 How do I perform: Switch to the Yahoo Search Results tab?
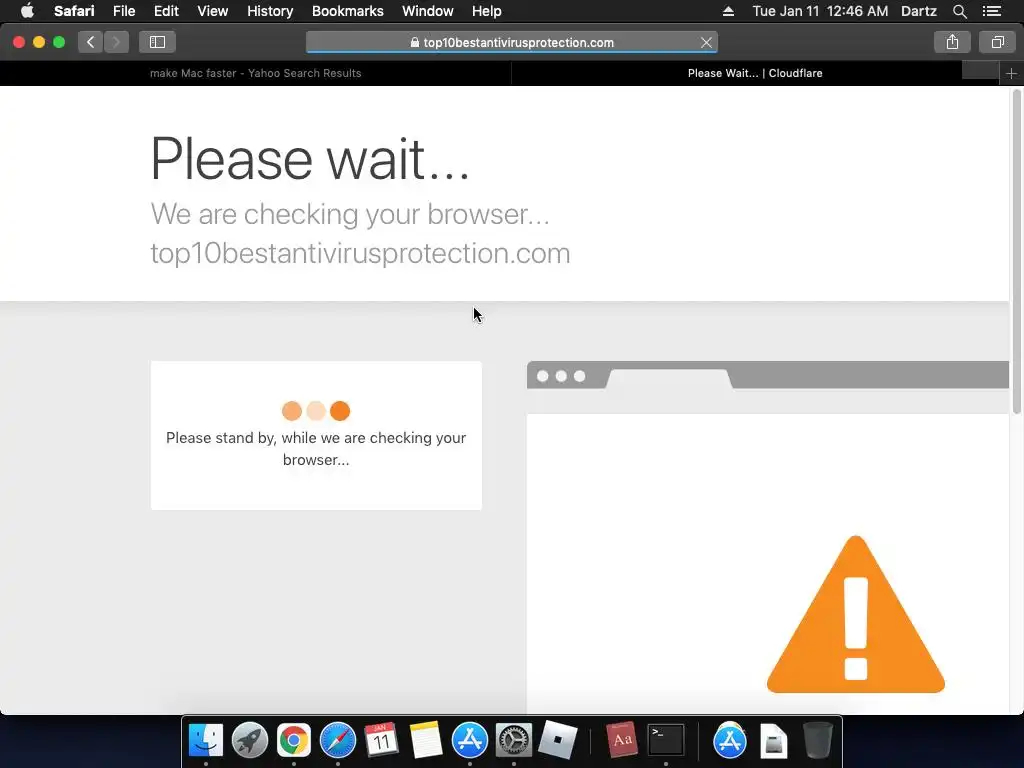click(255, 73)
